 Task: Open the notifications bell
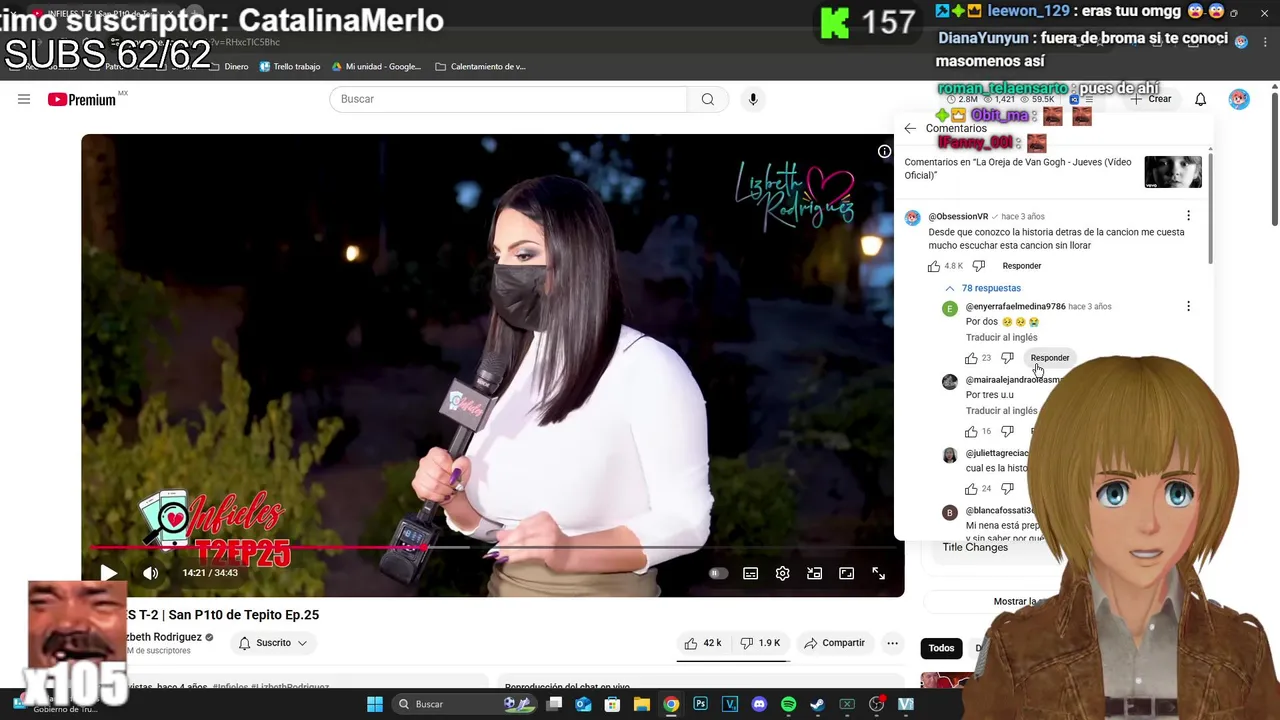1200,99
